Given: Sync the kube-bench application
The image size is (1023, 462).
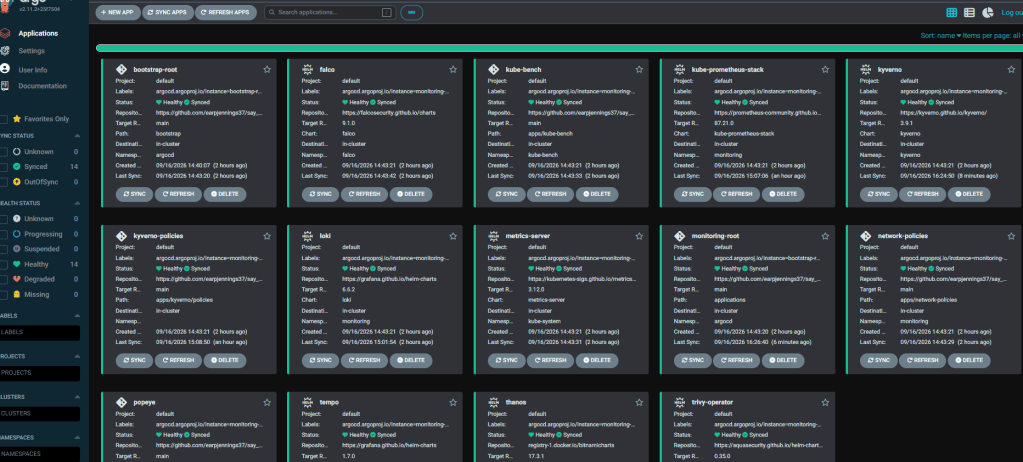Looking at the screenshot, I should pos(507,194).
